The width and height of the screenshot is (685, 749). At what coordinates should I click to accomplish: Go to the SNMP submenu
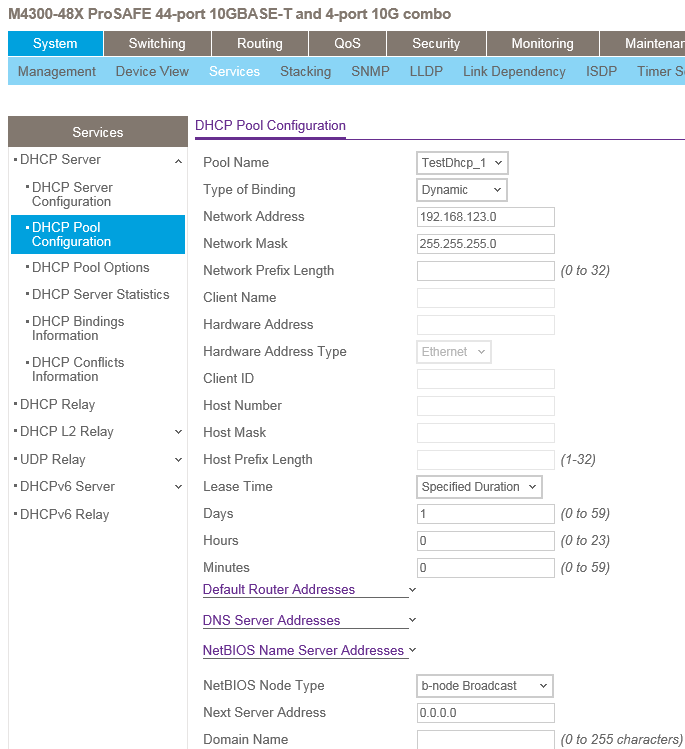pyautogui.click(x=370, y=72)
